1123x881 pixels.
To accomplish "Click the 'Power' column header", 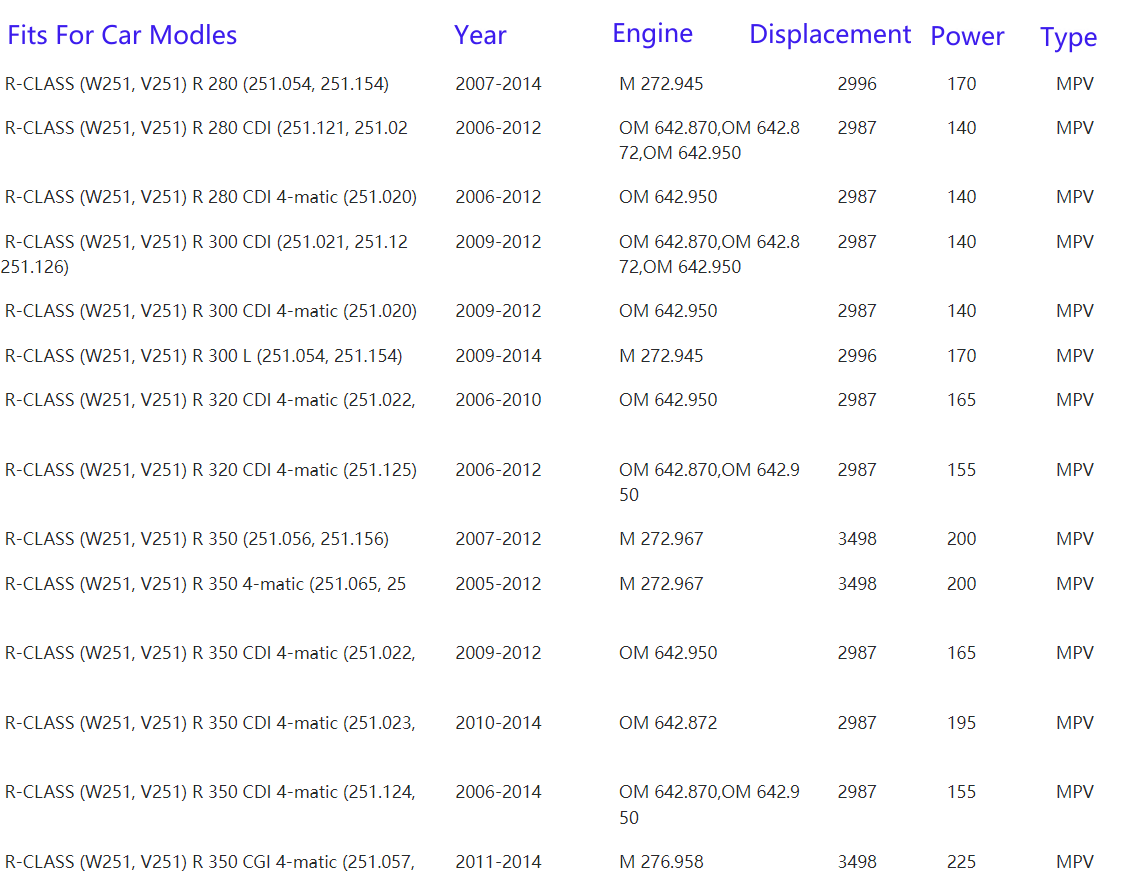I will coord(967,37).
